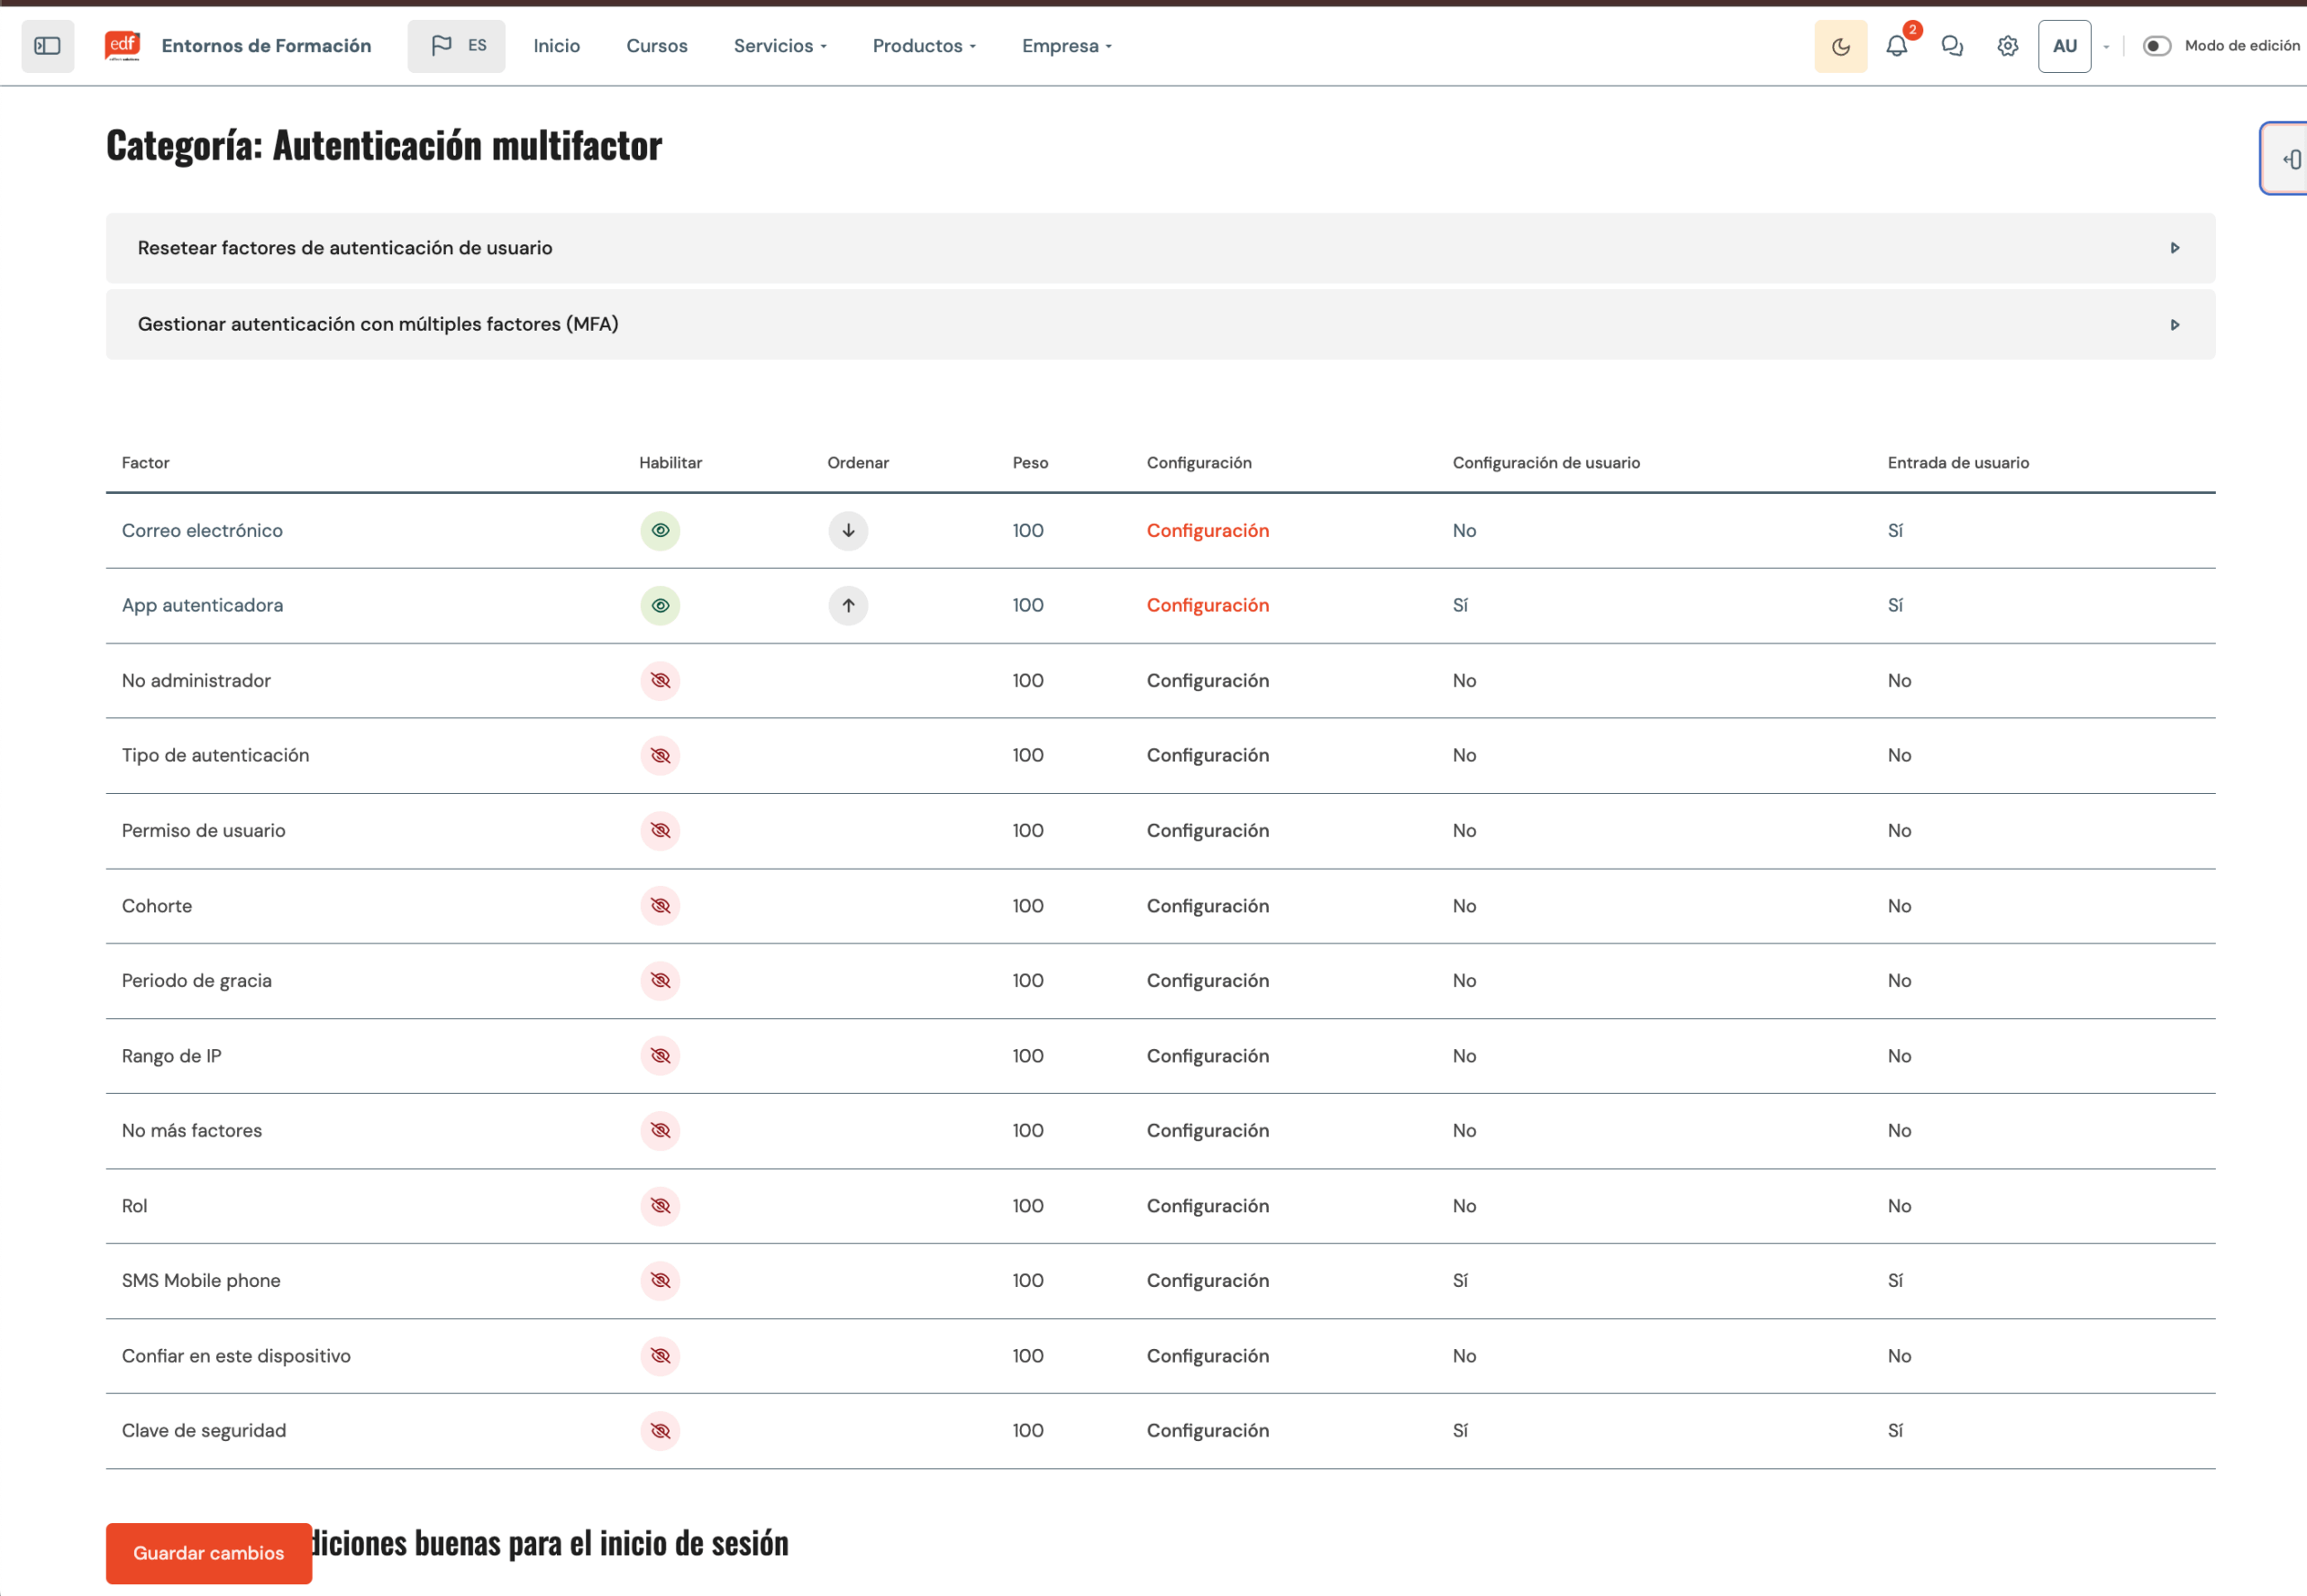This screenshot has width=2307, height=1596.
Task: Move Correo electrónico down with arrow
Action: 848,531
